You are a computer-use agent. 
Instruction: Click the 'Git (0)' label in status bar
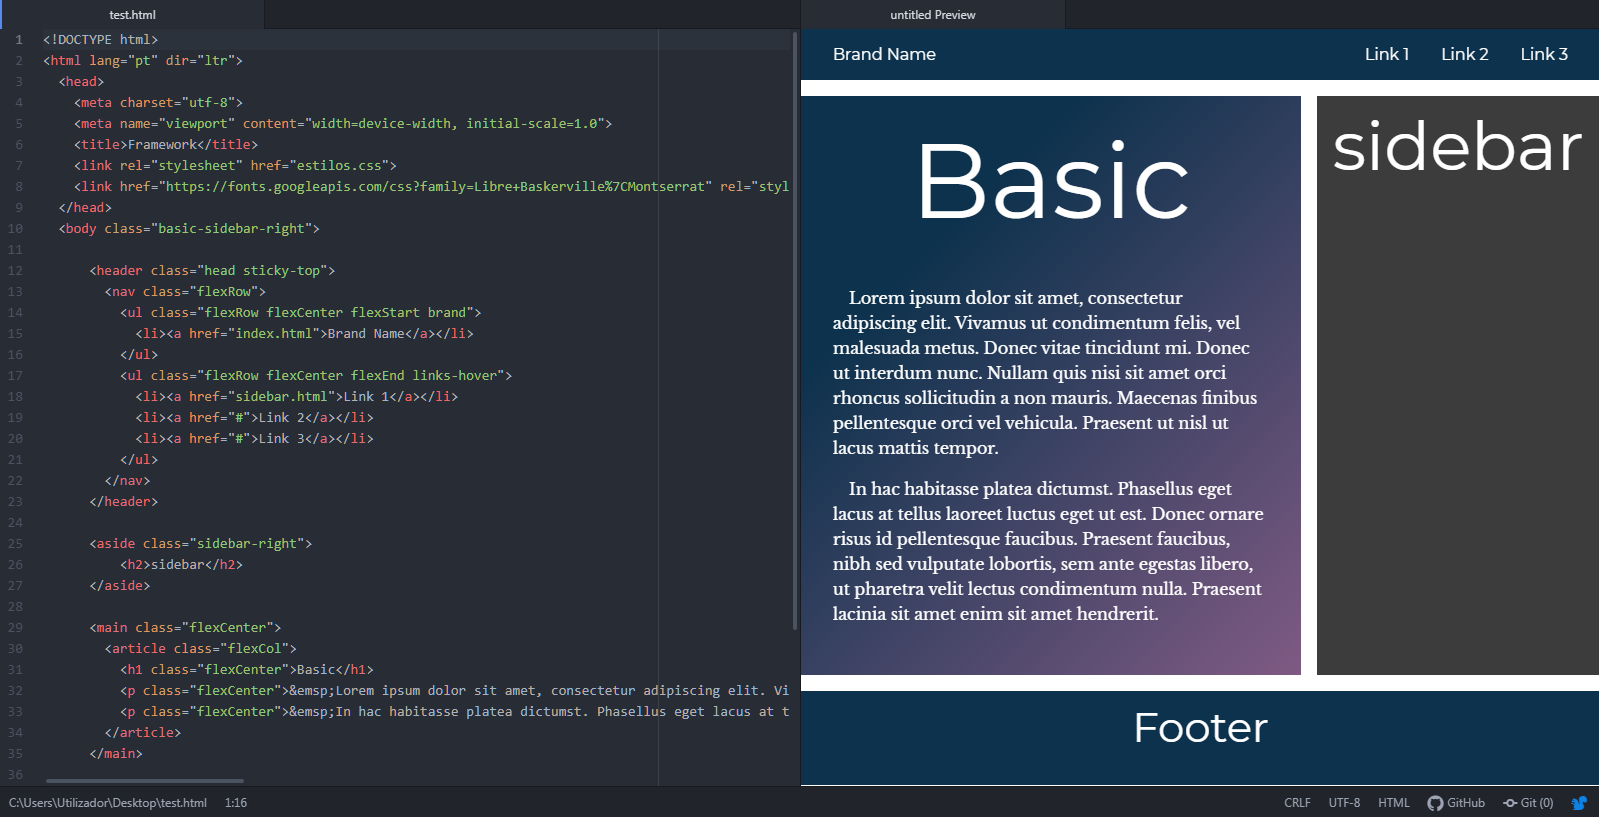tap(1537, 803)
